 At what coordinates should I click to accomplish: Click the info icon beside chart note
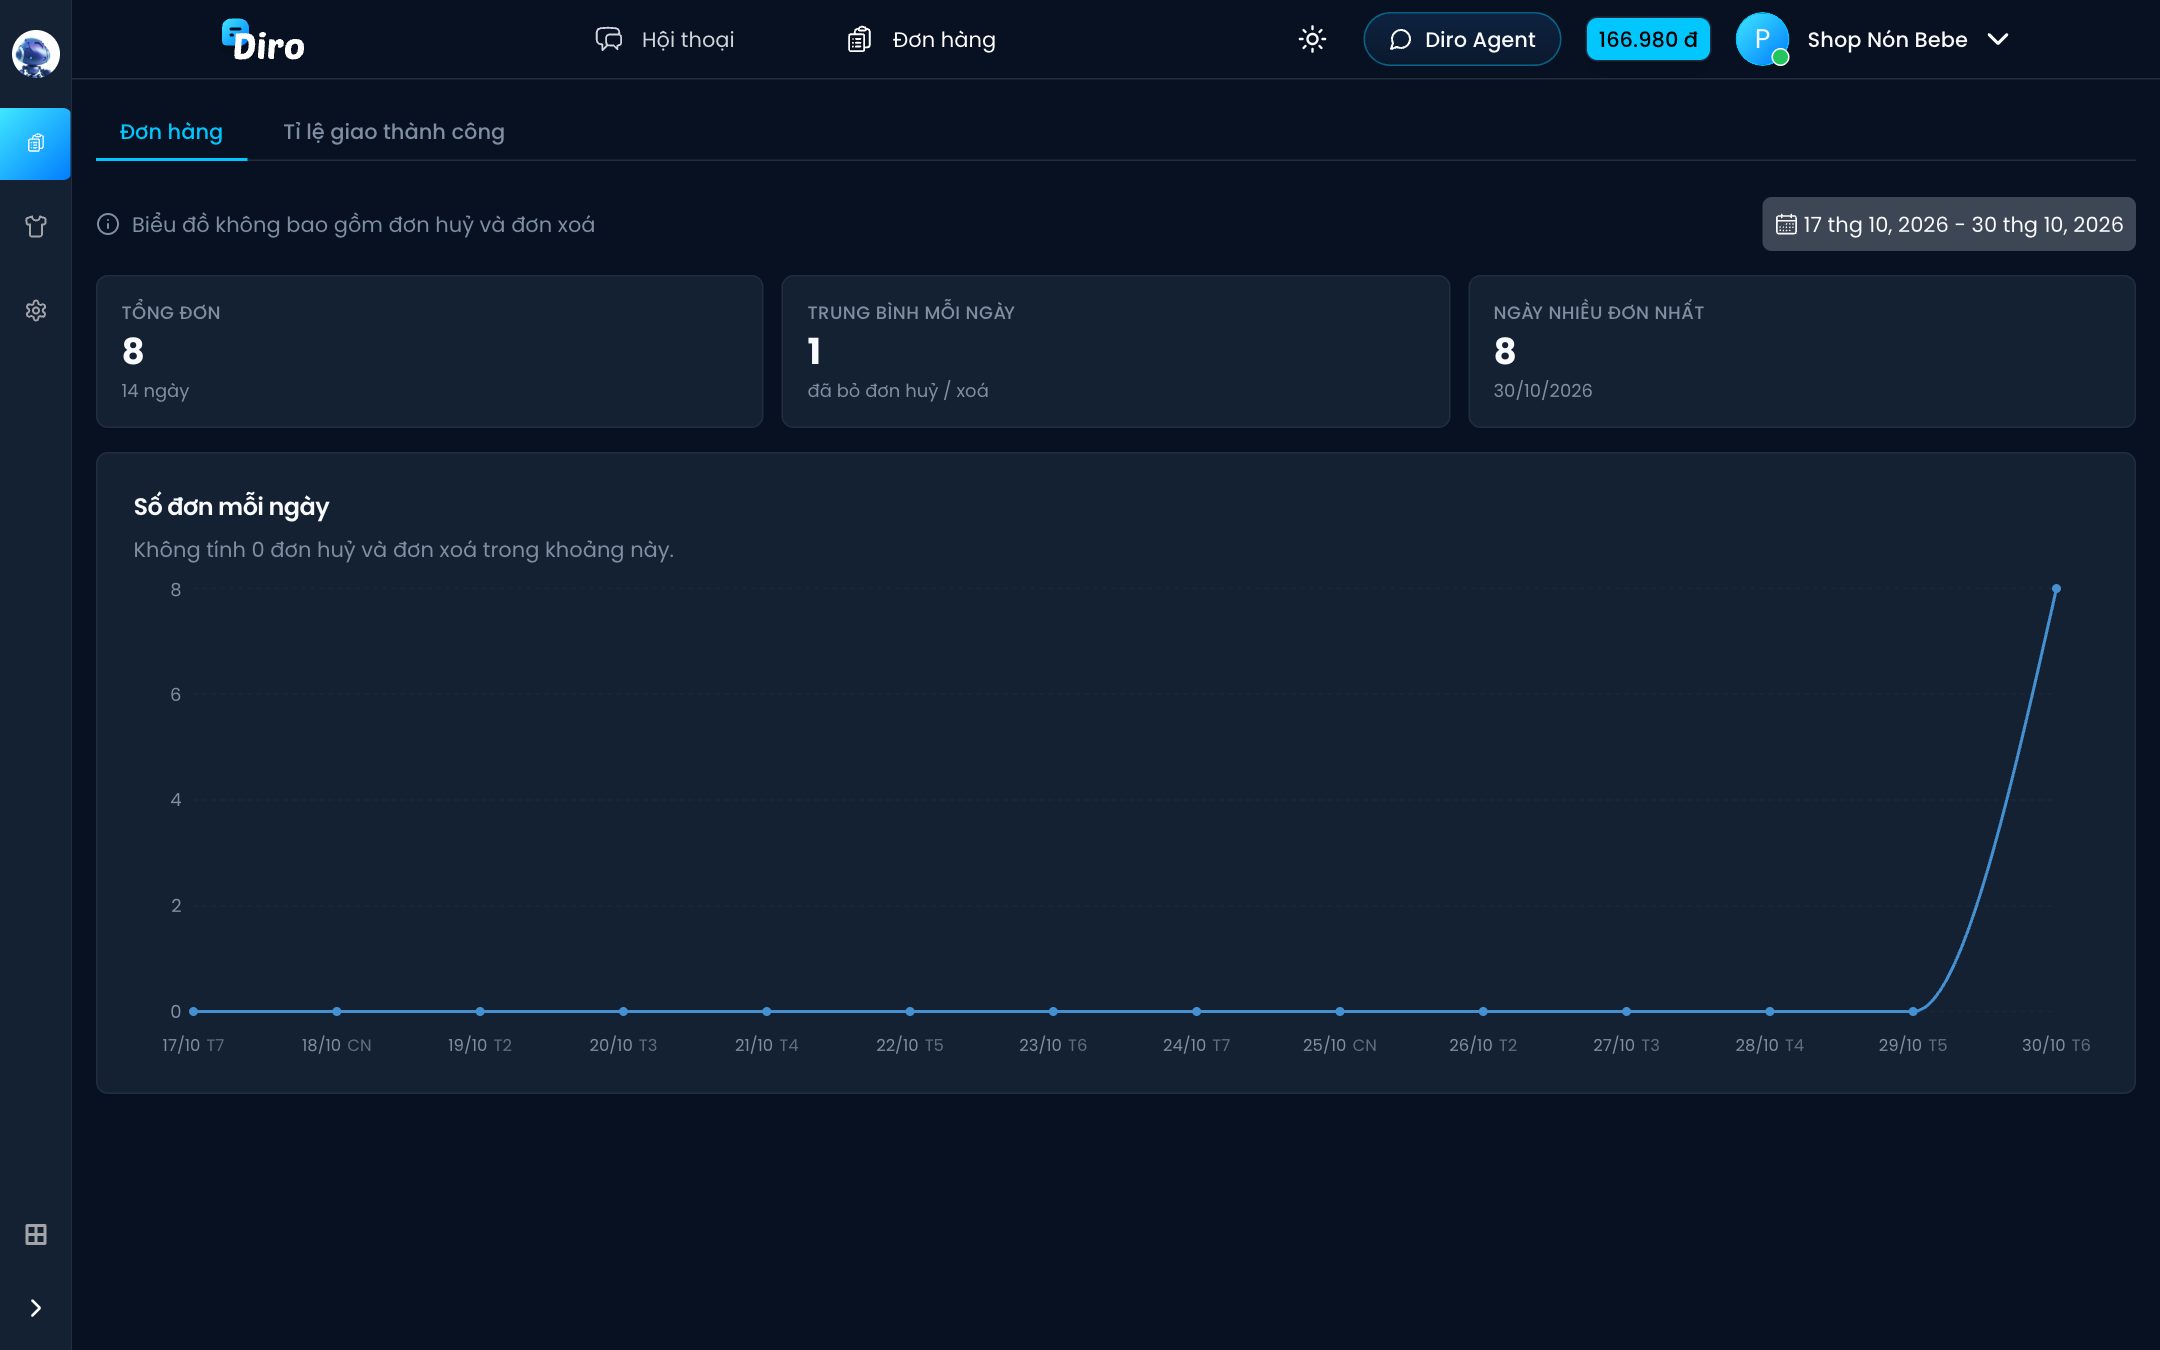pos(108,224)
